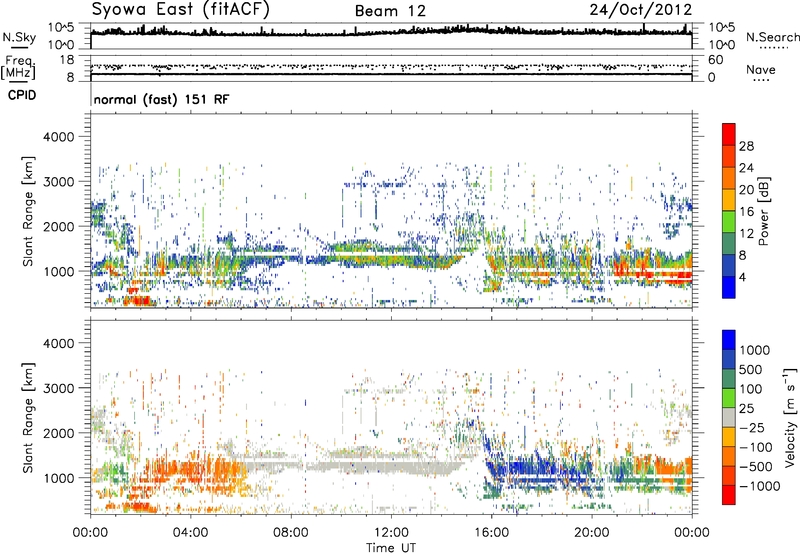Click the 'N.Search' legend label
This screenshot has width=800, height=554.
pos(773,37)
